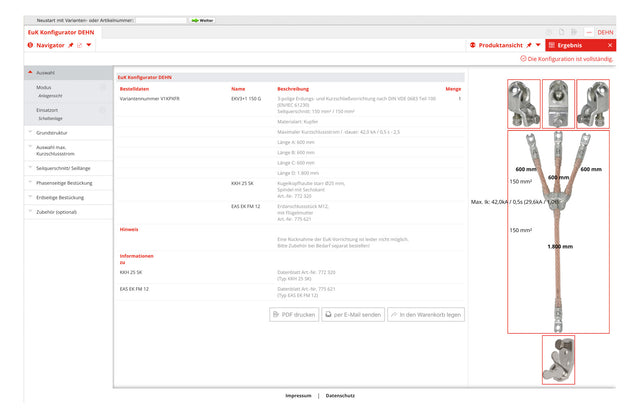Click the faded indicator beside Modus
Screen dimensions: 640x418
pyautogui.click(x=103, y=87)
